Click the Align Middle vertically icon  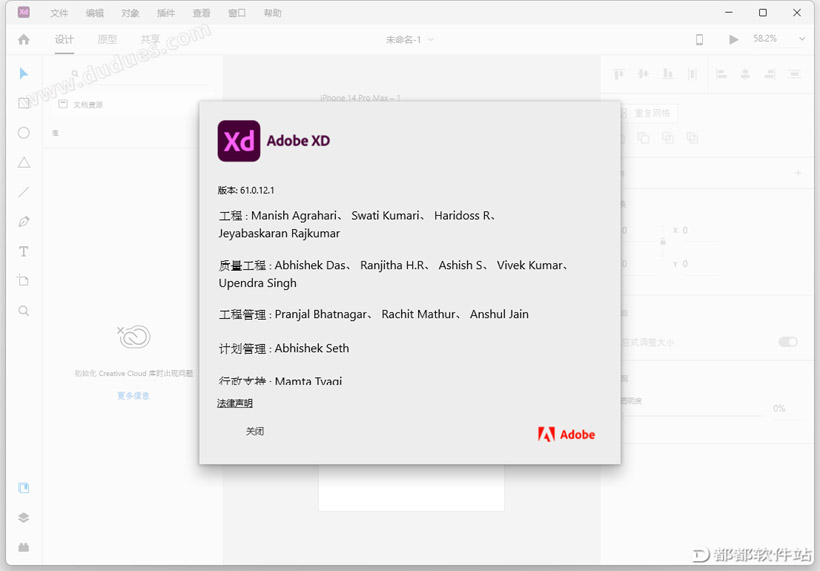point(643,74)
